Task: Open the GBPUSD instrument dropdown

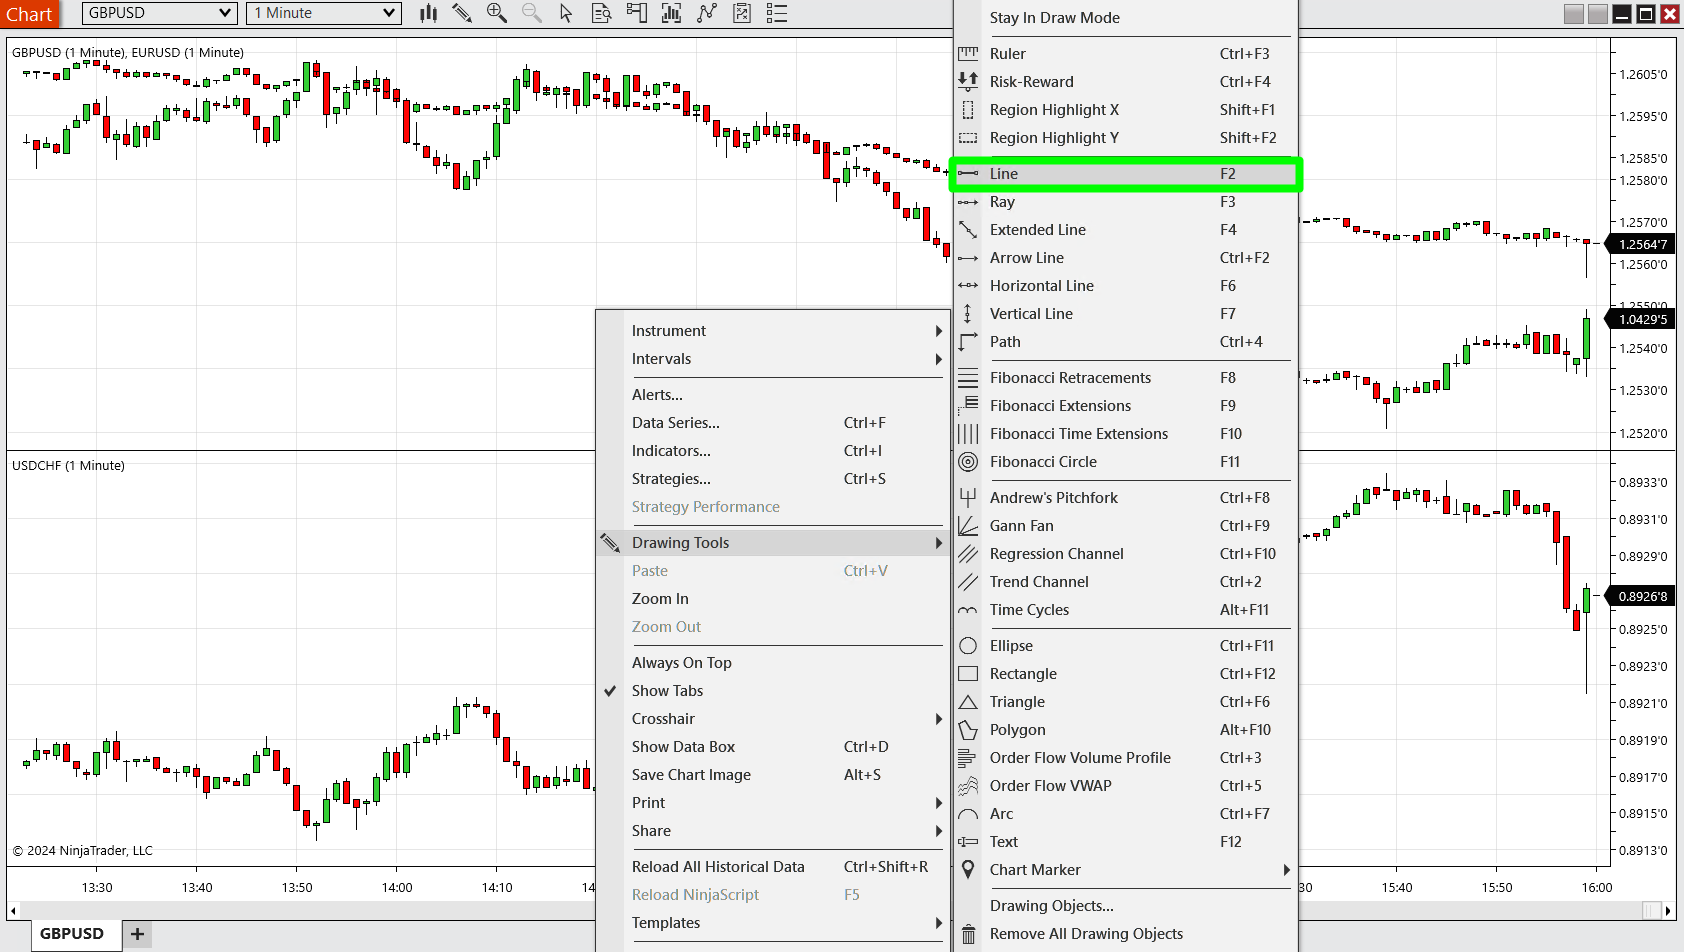Action: pyautogui.click(x=159, y=13)
